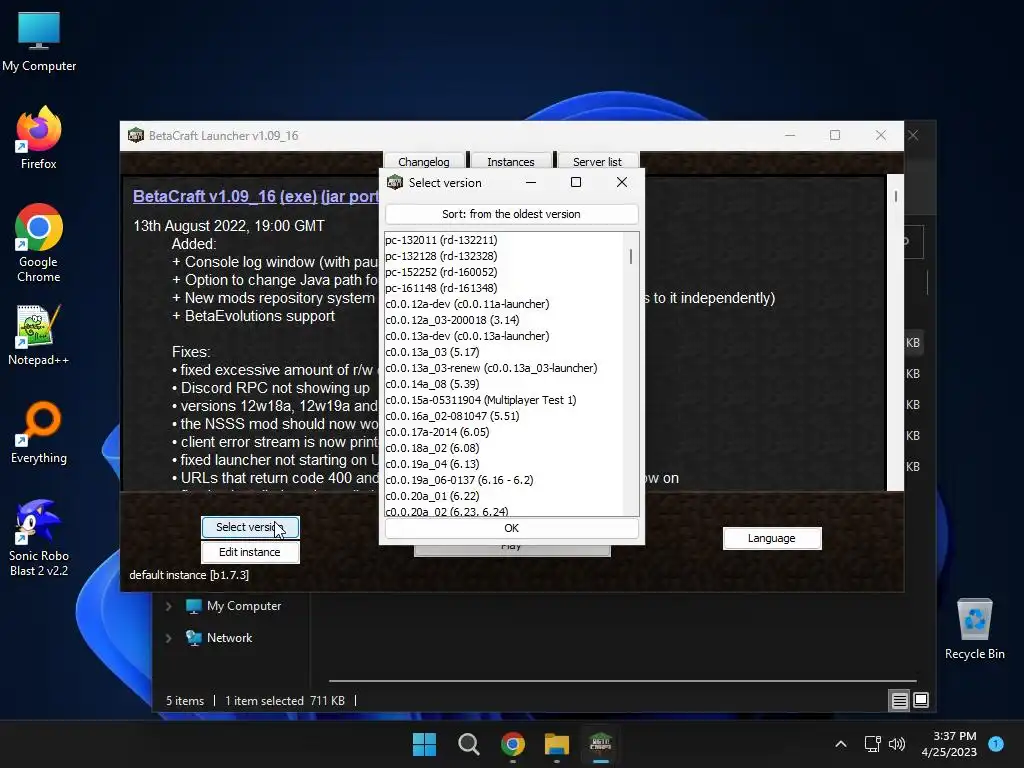The height and width of the screenshot is (768, 1024).
Task: Launch Everything search desktop icon
Action: pyautogui.click(x=39, y=432)
